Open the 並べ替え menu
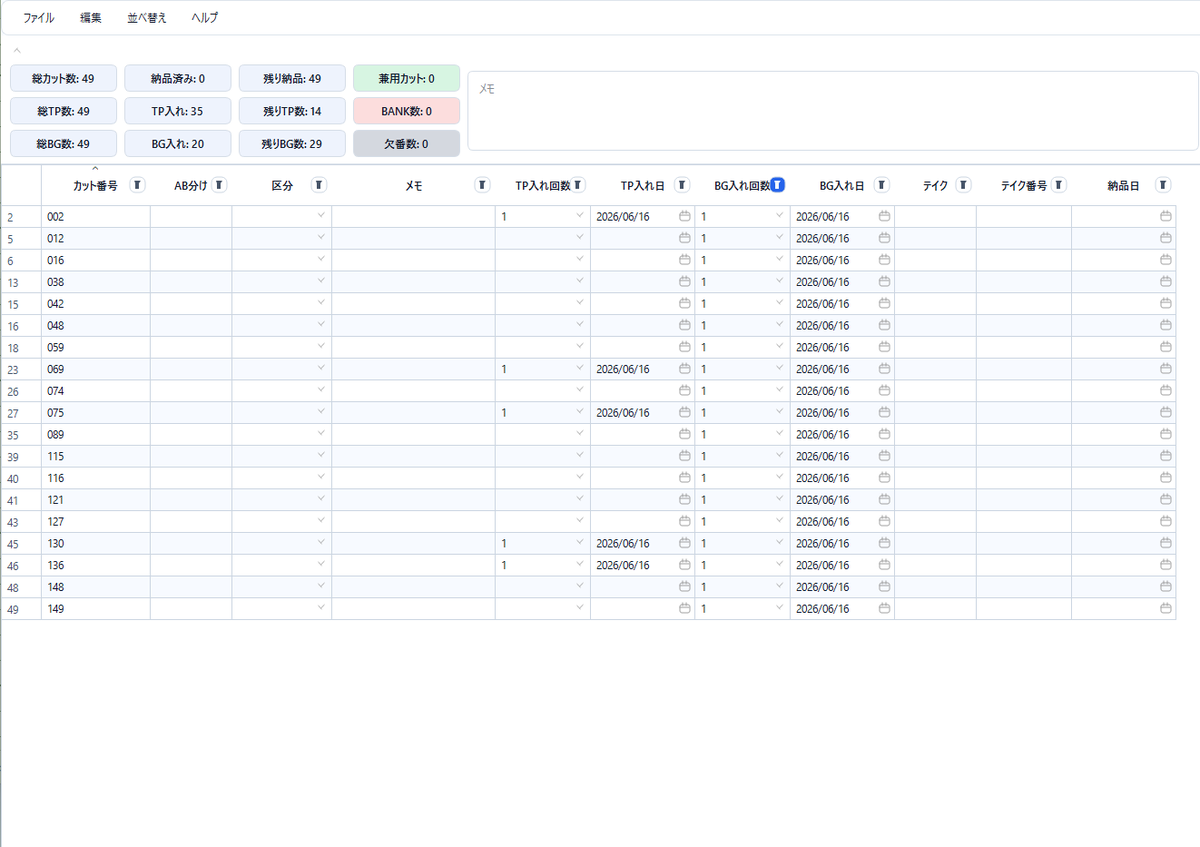Image resolution: width=1200 pixels, height=847 pixels. 147,18
